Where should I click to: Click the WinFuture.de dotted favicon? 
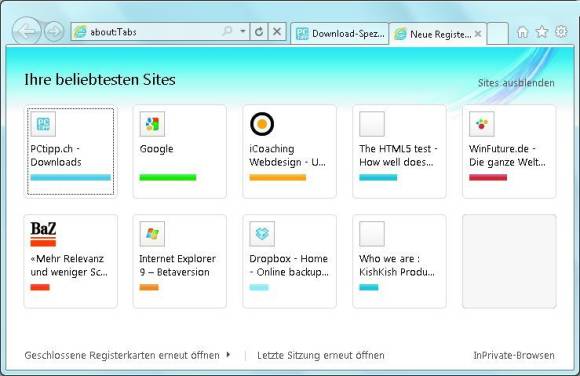click(482, 124)
